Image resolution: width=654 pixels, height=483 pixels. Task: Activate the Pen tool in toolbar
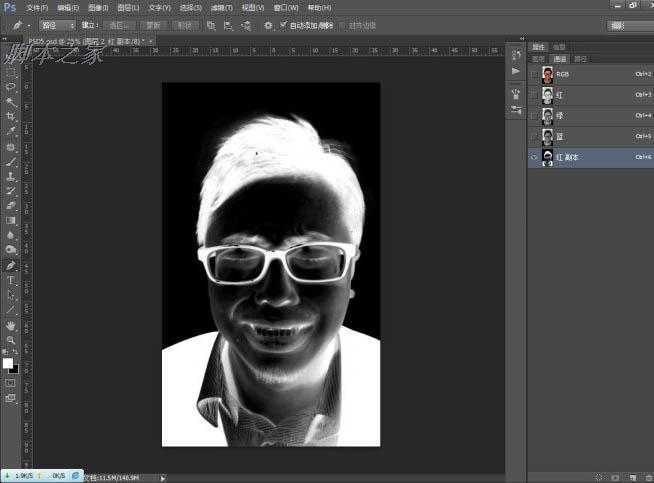11,265
